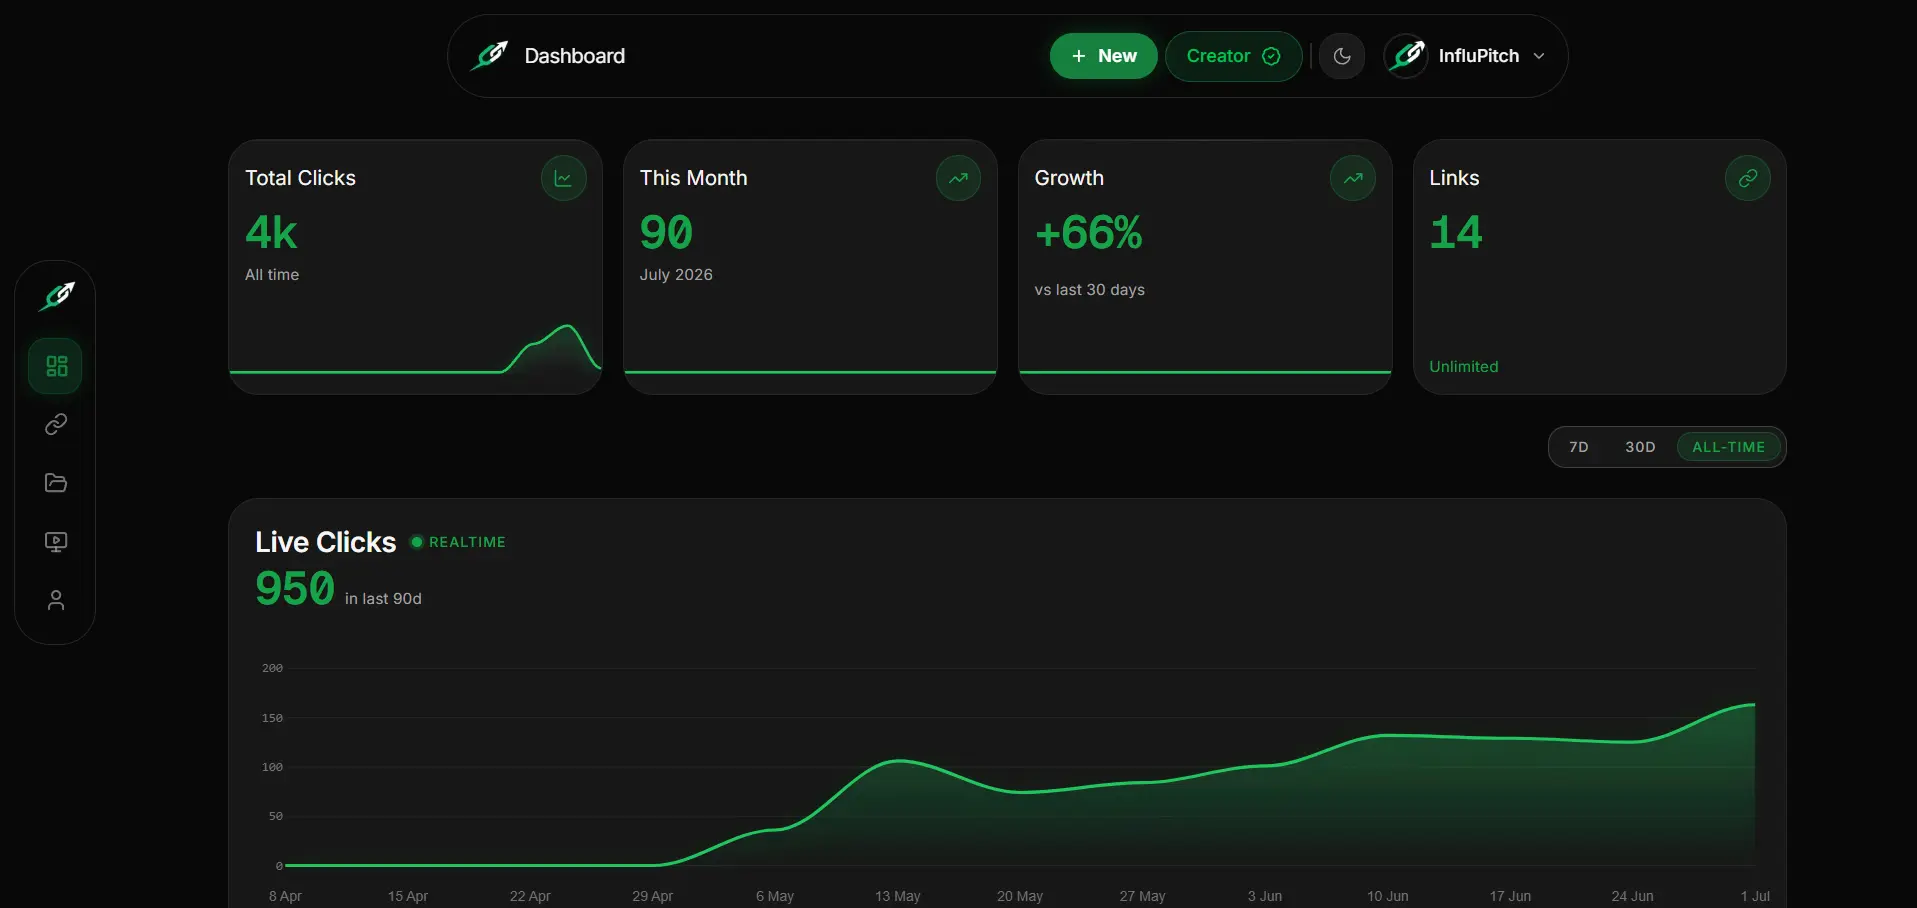
Task: Open the links chain icon in sidebar
Action: [56, 424]
